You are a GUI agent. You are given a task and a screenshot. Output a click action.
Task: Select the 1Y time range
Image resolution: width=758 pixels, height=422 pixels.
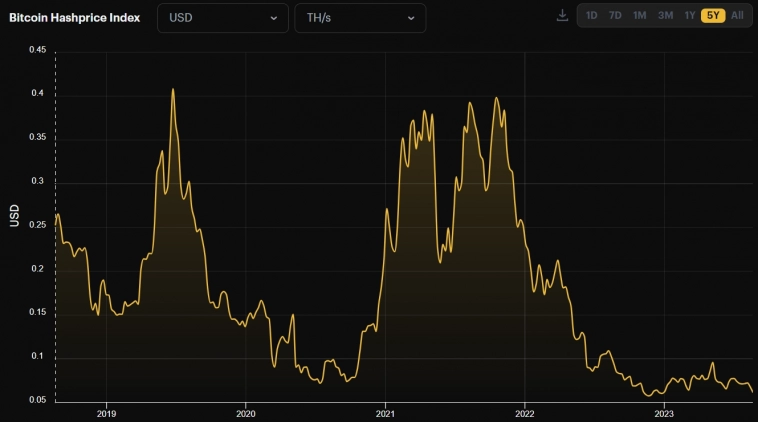coord(689,16)
